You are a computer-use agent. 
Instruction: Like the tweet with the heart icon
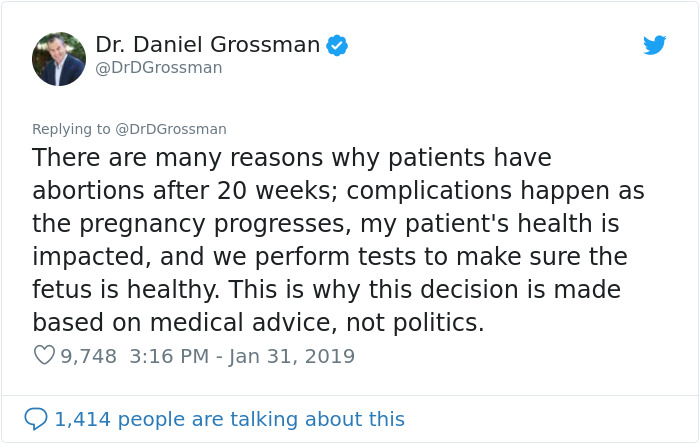pyautogui.click(x=44, y=356)
